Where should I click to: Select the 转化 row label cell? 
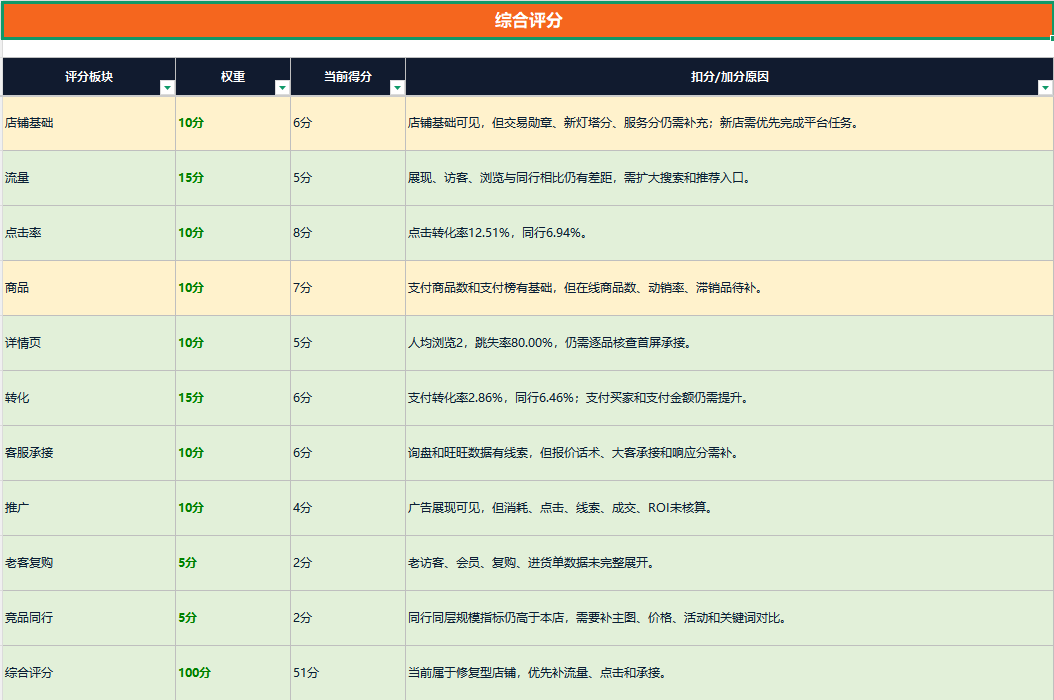[x=89, y=398]
